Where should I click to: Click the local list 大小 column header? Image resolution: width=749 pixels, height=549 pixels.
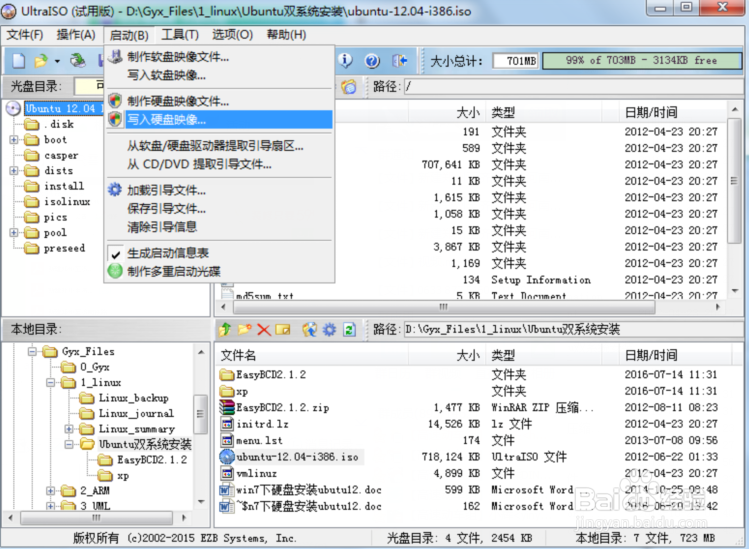[447, 355]
